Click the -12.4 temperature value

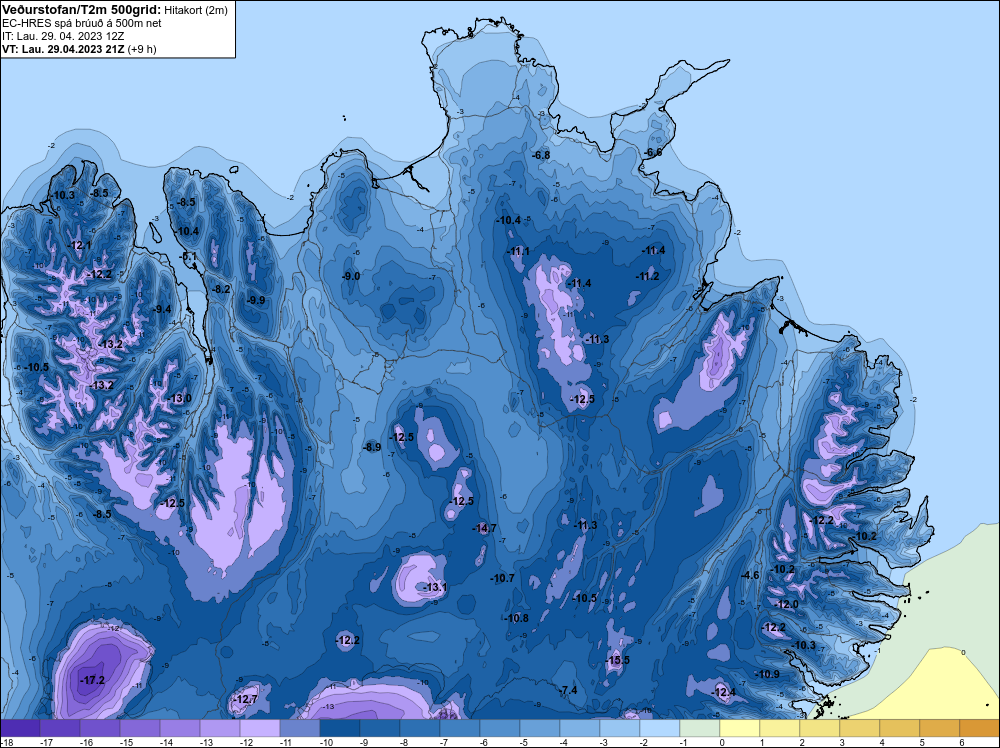pos(723,693)
